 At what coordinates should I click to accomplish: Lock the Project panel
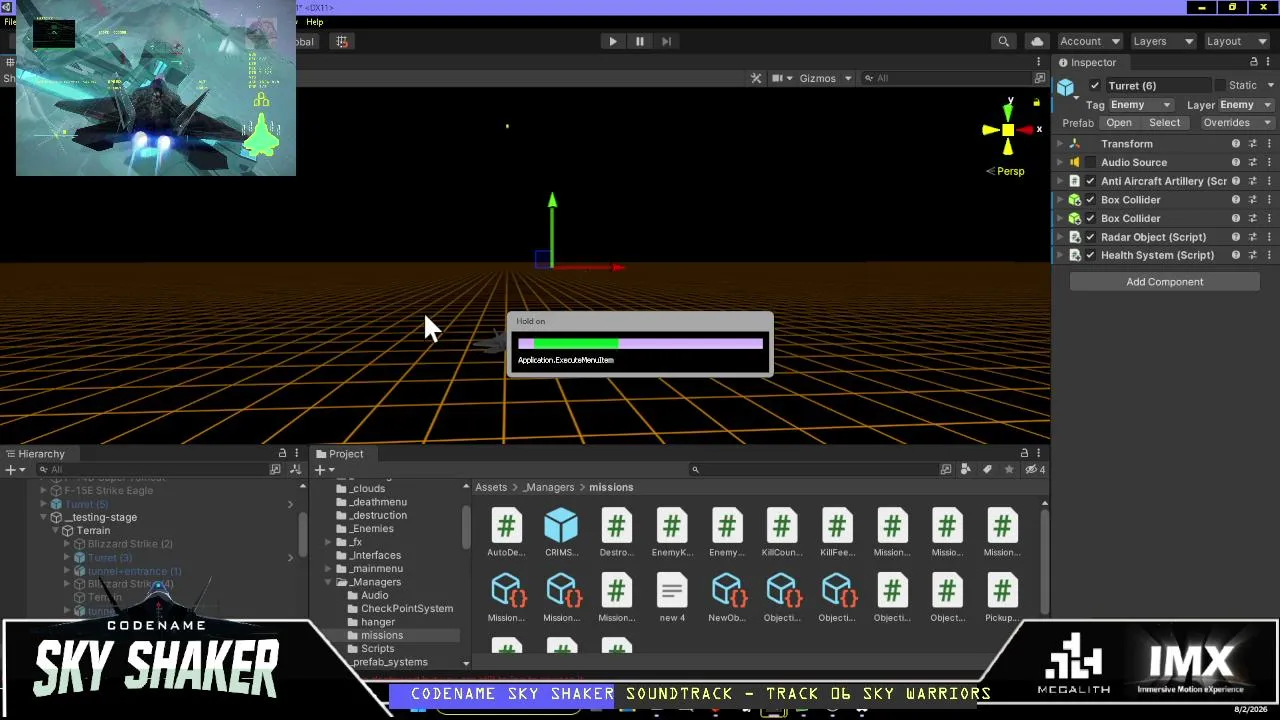click(1024, 454)
